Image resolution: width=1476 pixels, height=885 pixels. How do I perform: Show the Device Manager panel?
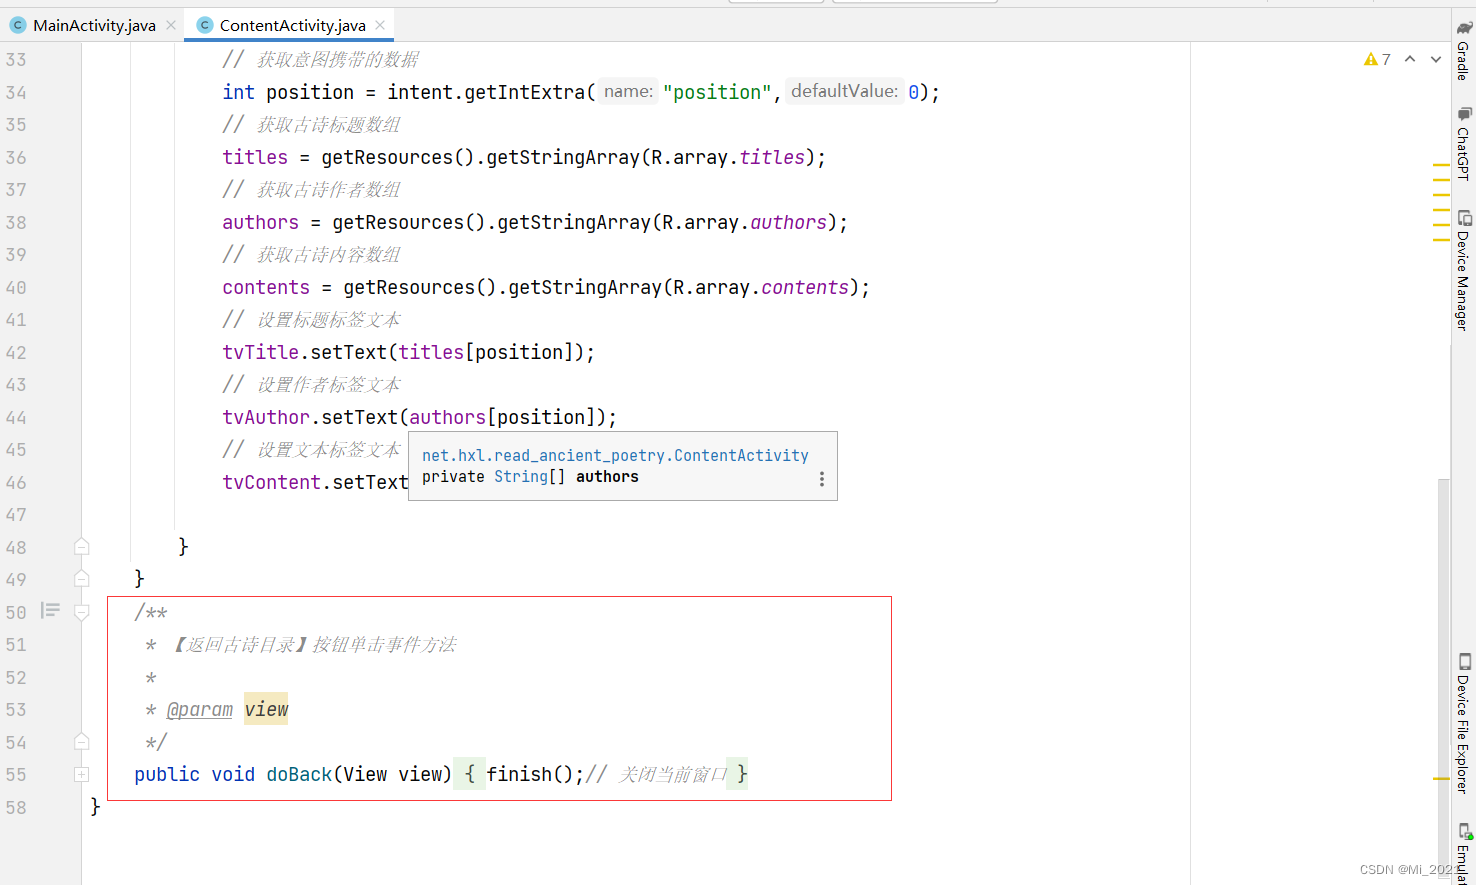point(1463,270)
